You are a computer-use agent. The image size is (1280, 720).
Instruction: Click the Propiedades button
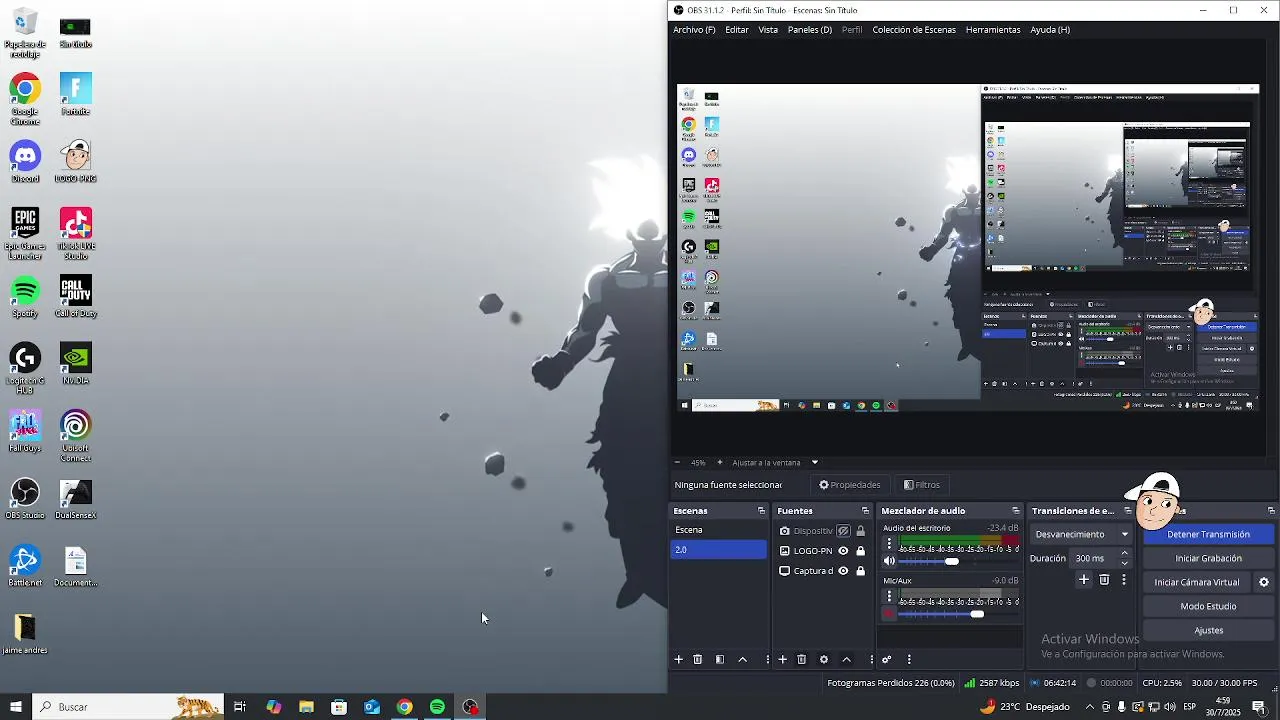coord(850,485)
